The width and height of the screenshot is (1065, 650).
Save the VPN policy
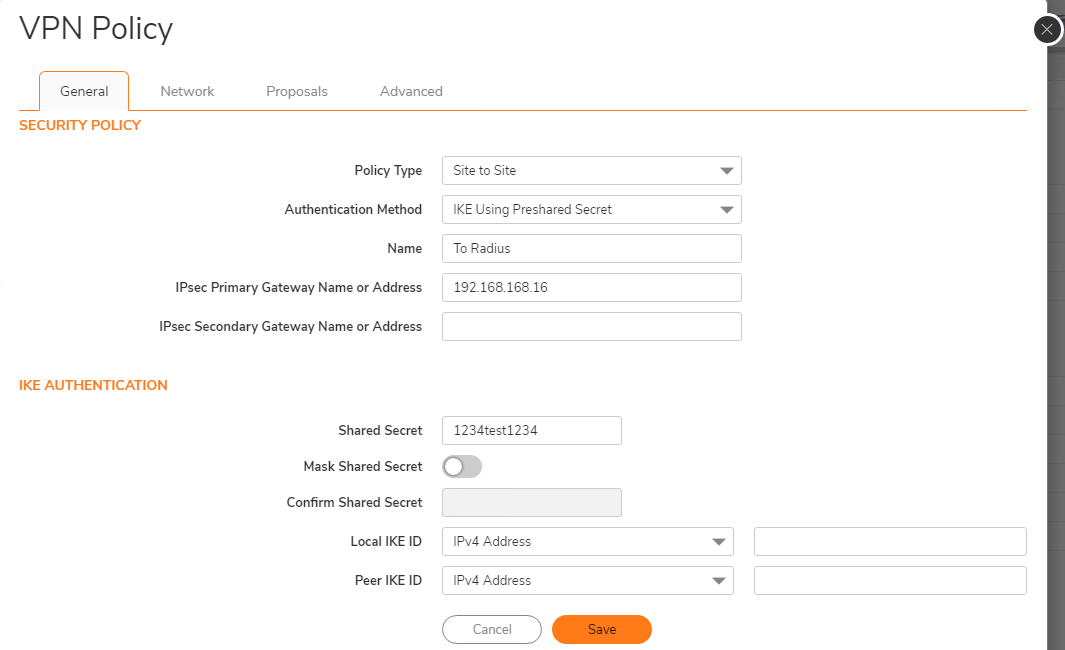point(601,629)
